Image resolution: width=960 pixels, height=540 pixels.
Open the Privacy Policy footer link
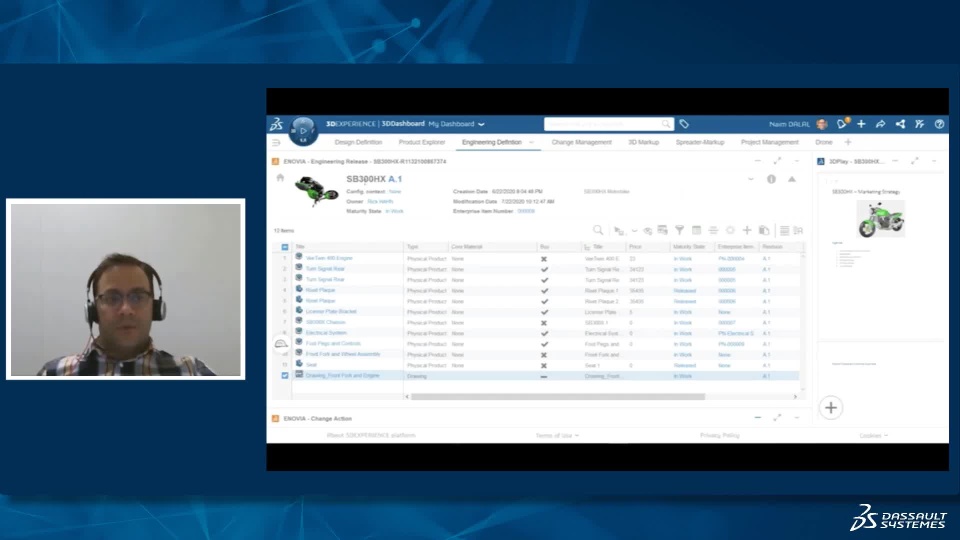(x=720, y=435)
